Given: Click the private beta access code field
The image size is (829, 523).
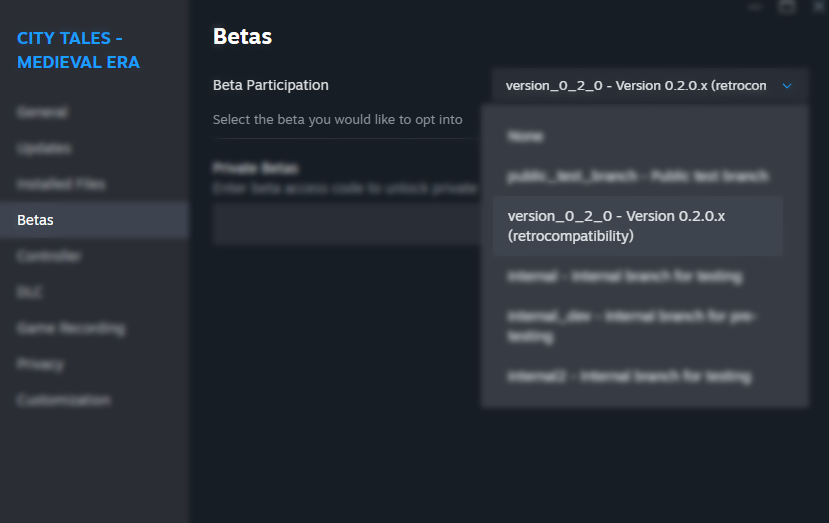Looking at the screenshot, I should [x=345, y=224].
